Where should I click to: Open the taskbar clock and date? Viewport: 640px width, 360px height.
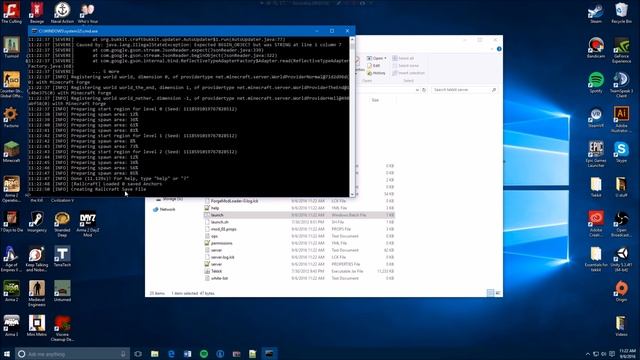[627, 353]
